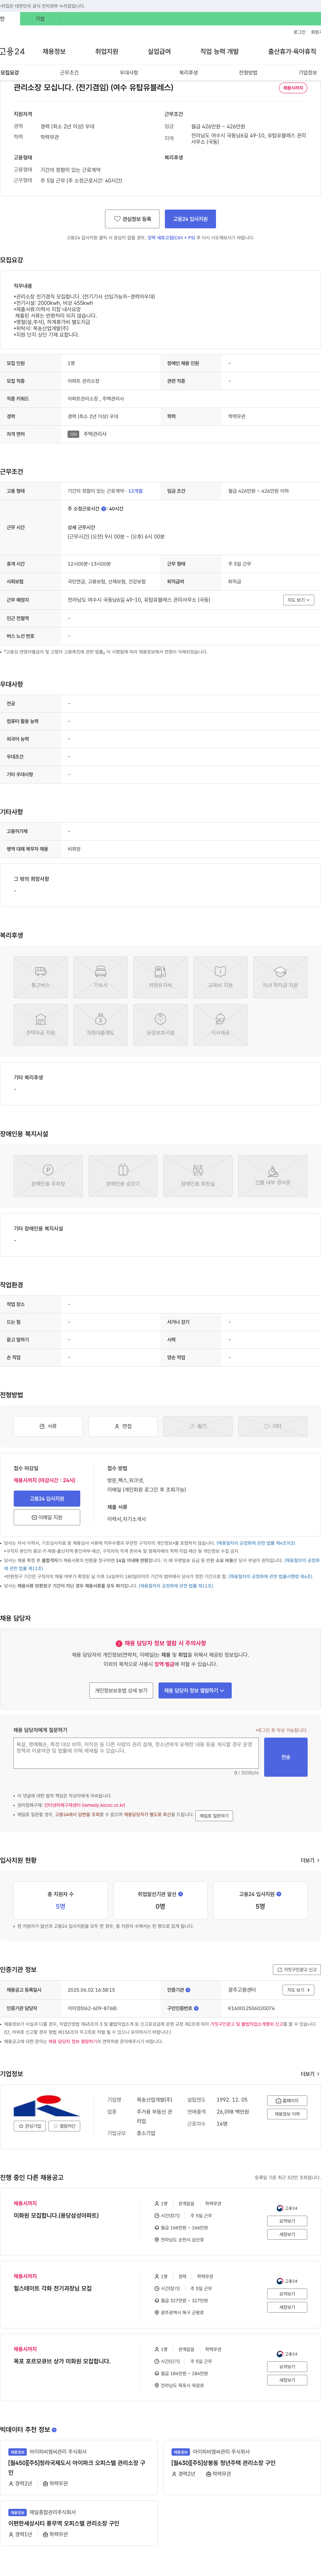Image resolution: width=321 pixels, height=2576 pixels.
Task: Click 고용24 입사지원 in 접수 마감일 box
Action: pos(47,1499)
